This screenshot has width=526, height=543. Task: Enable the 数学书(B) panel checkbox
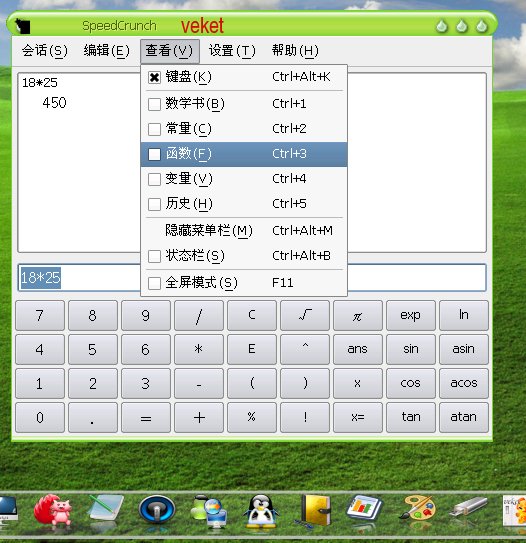tap(154, 104)
